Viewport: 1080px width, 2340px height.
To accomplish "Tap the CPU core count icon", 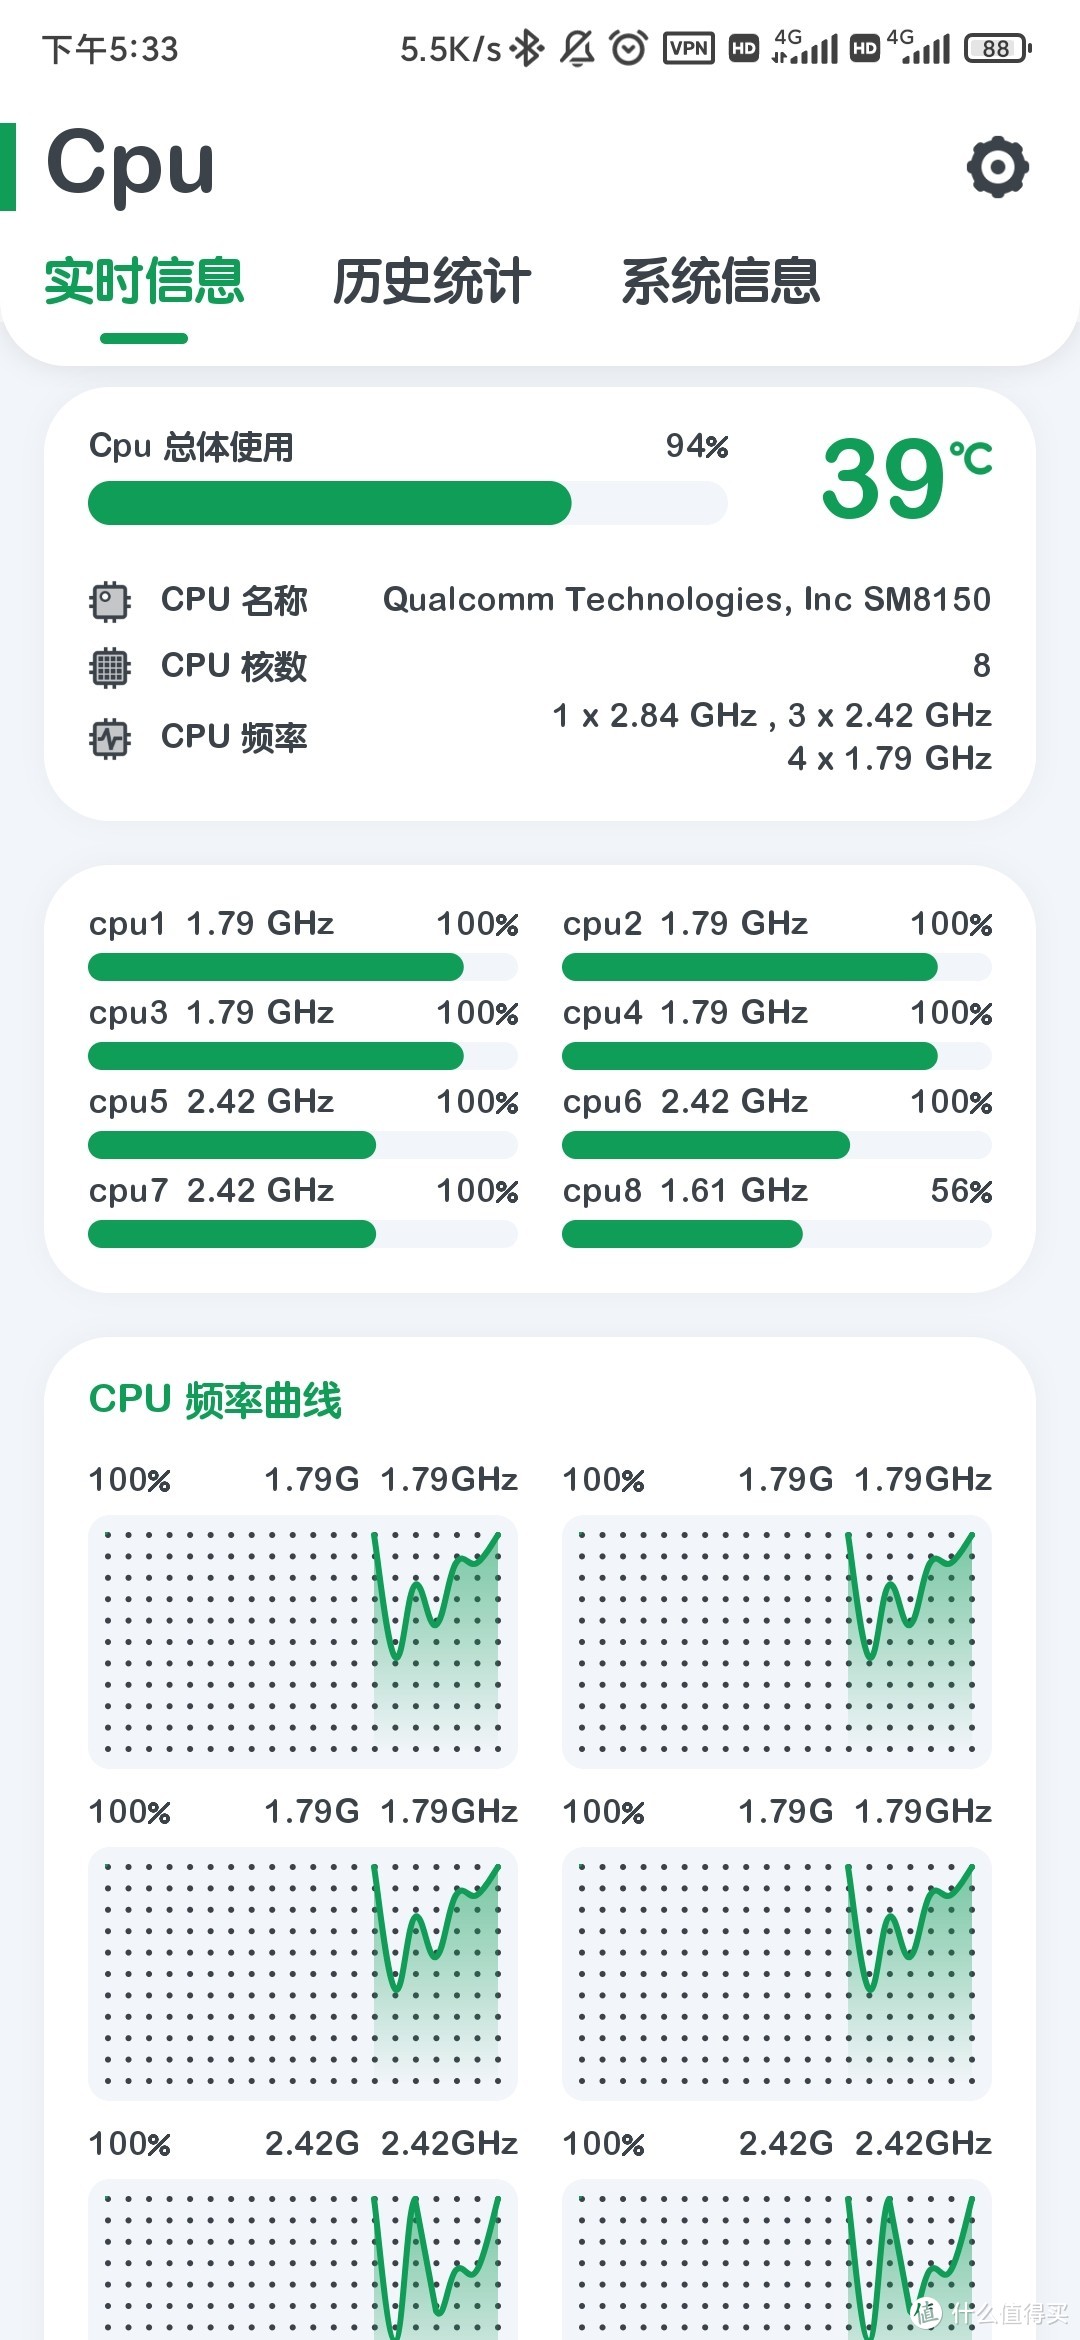I will click(110, 667).
